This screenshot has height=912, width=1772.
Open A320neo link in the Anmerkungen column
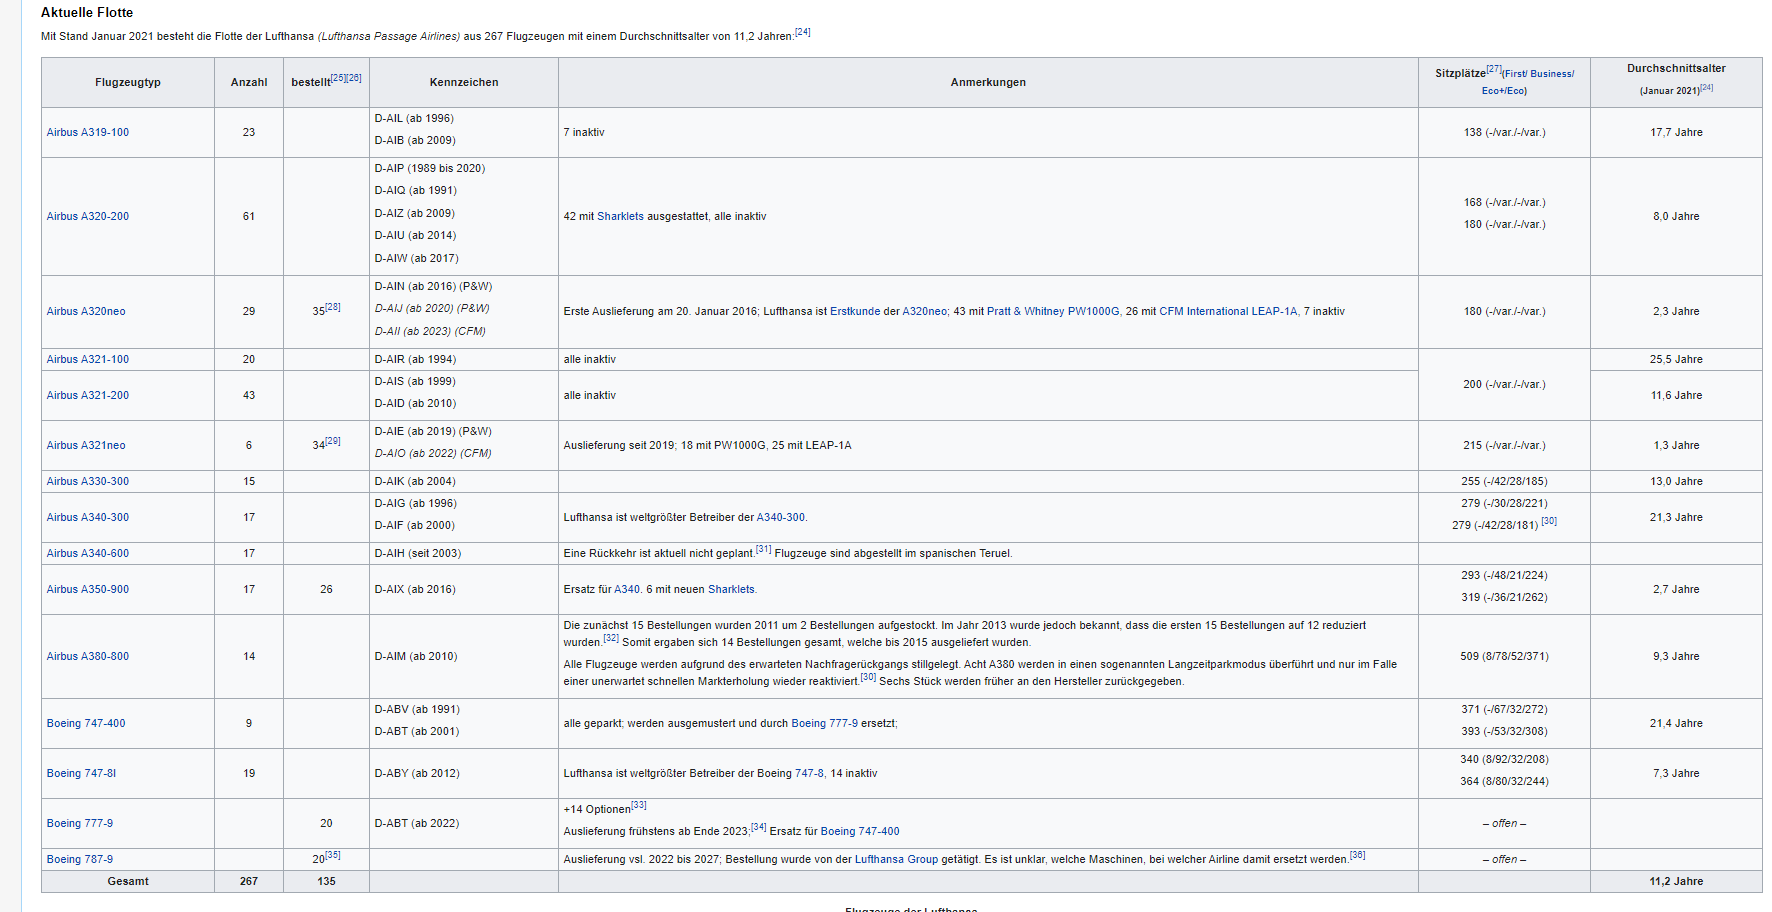pyautogui.click(x=925, y=311)
